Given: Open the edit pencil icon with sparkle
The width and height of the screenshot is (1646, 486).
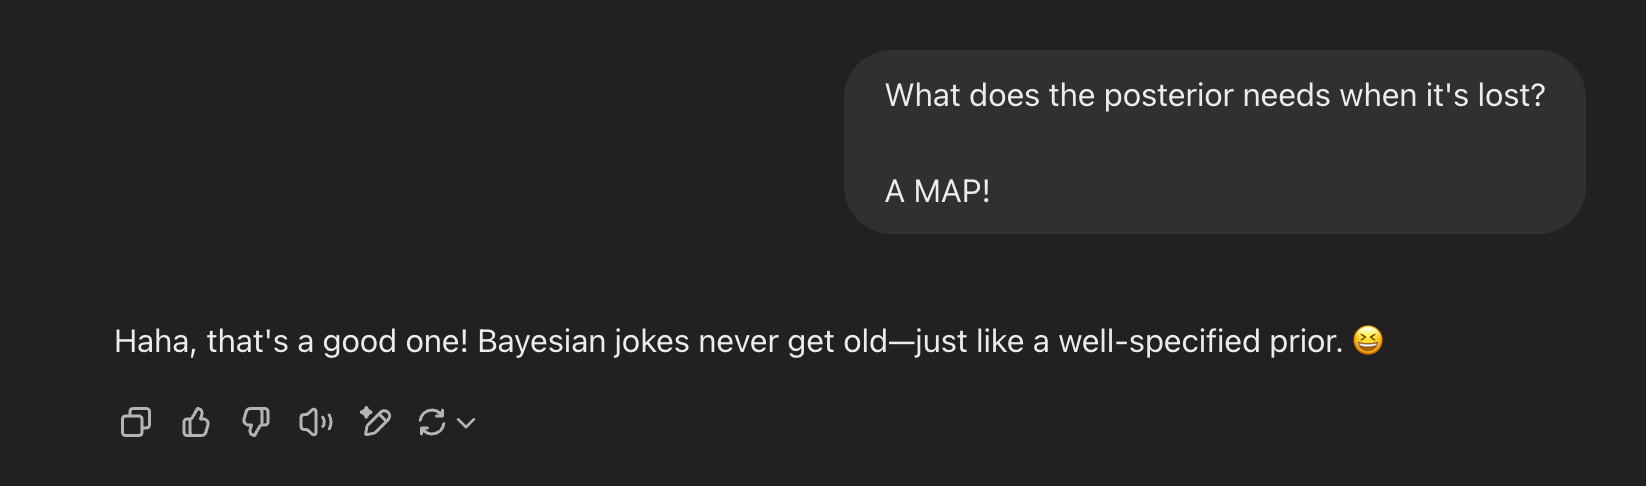Looking at the screenshot, I should point(375,423).
